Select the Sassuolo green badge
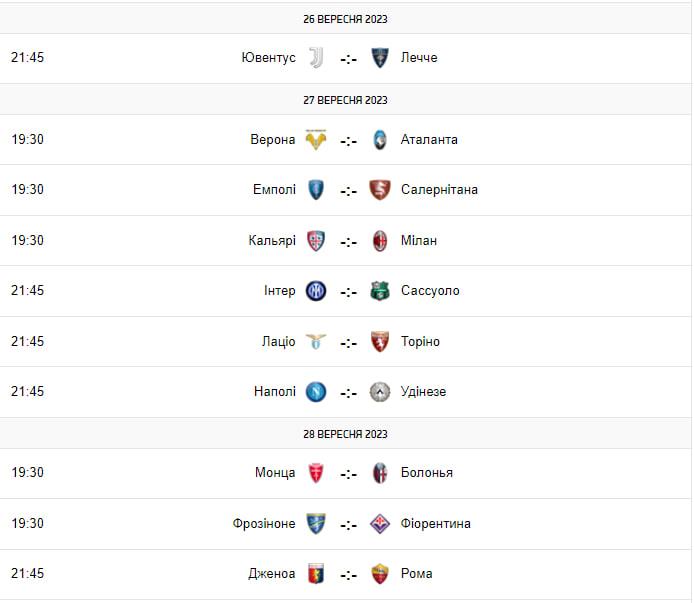This screenshot has height=603, width=694. 380,291
